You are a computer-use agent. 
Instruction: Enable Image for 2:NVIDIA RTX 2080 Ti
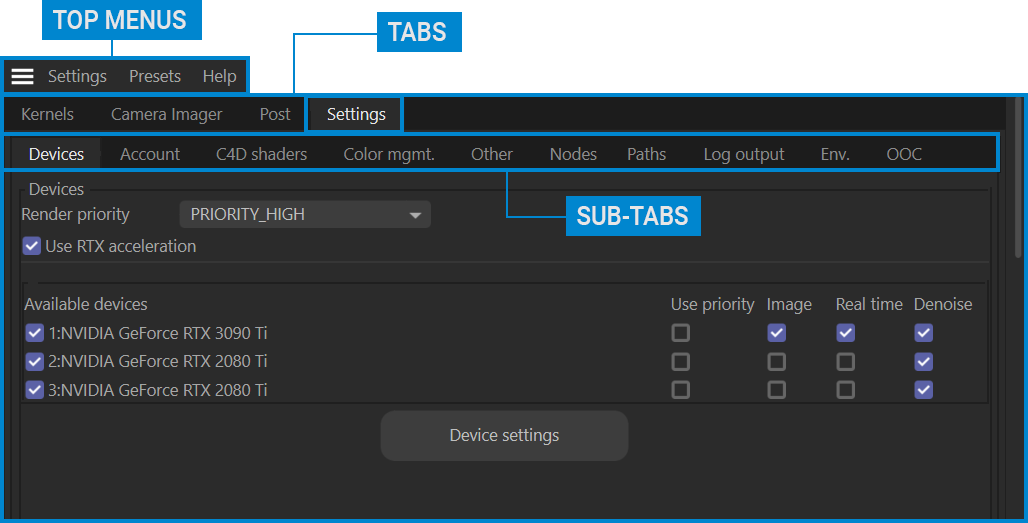click(x=777, y=361)
